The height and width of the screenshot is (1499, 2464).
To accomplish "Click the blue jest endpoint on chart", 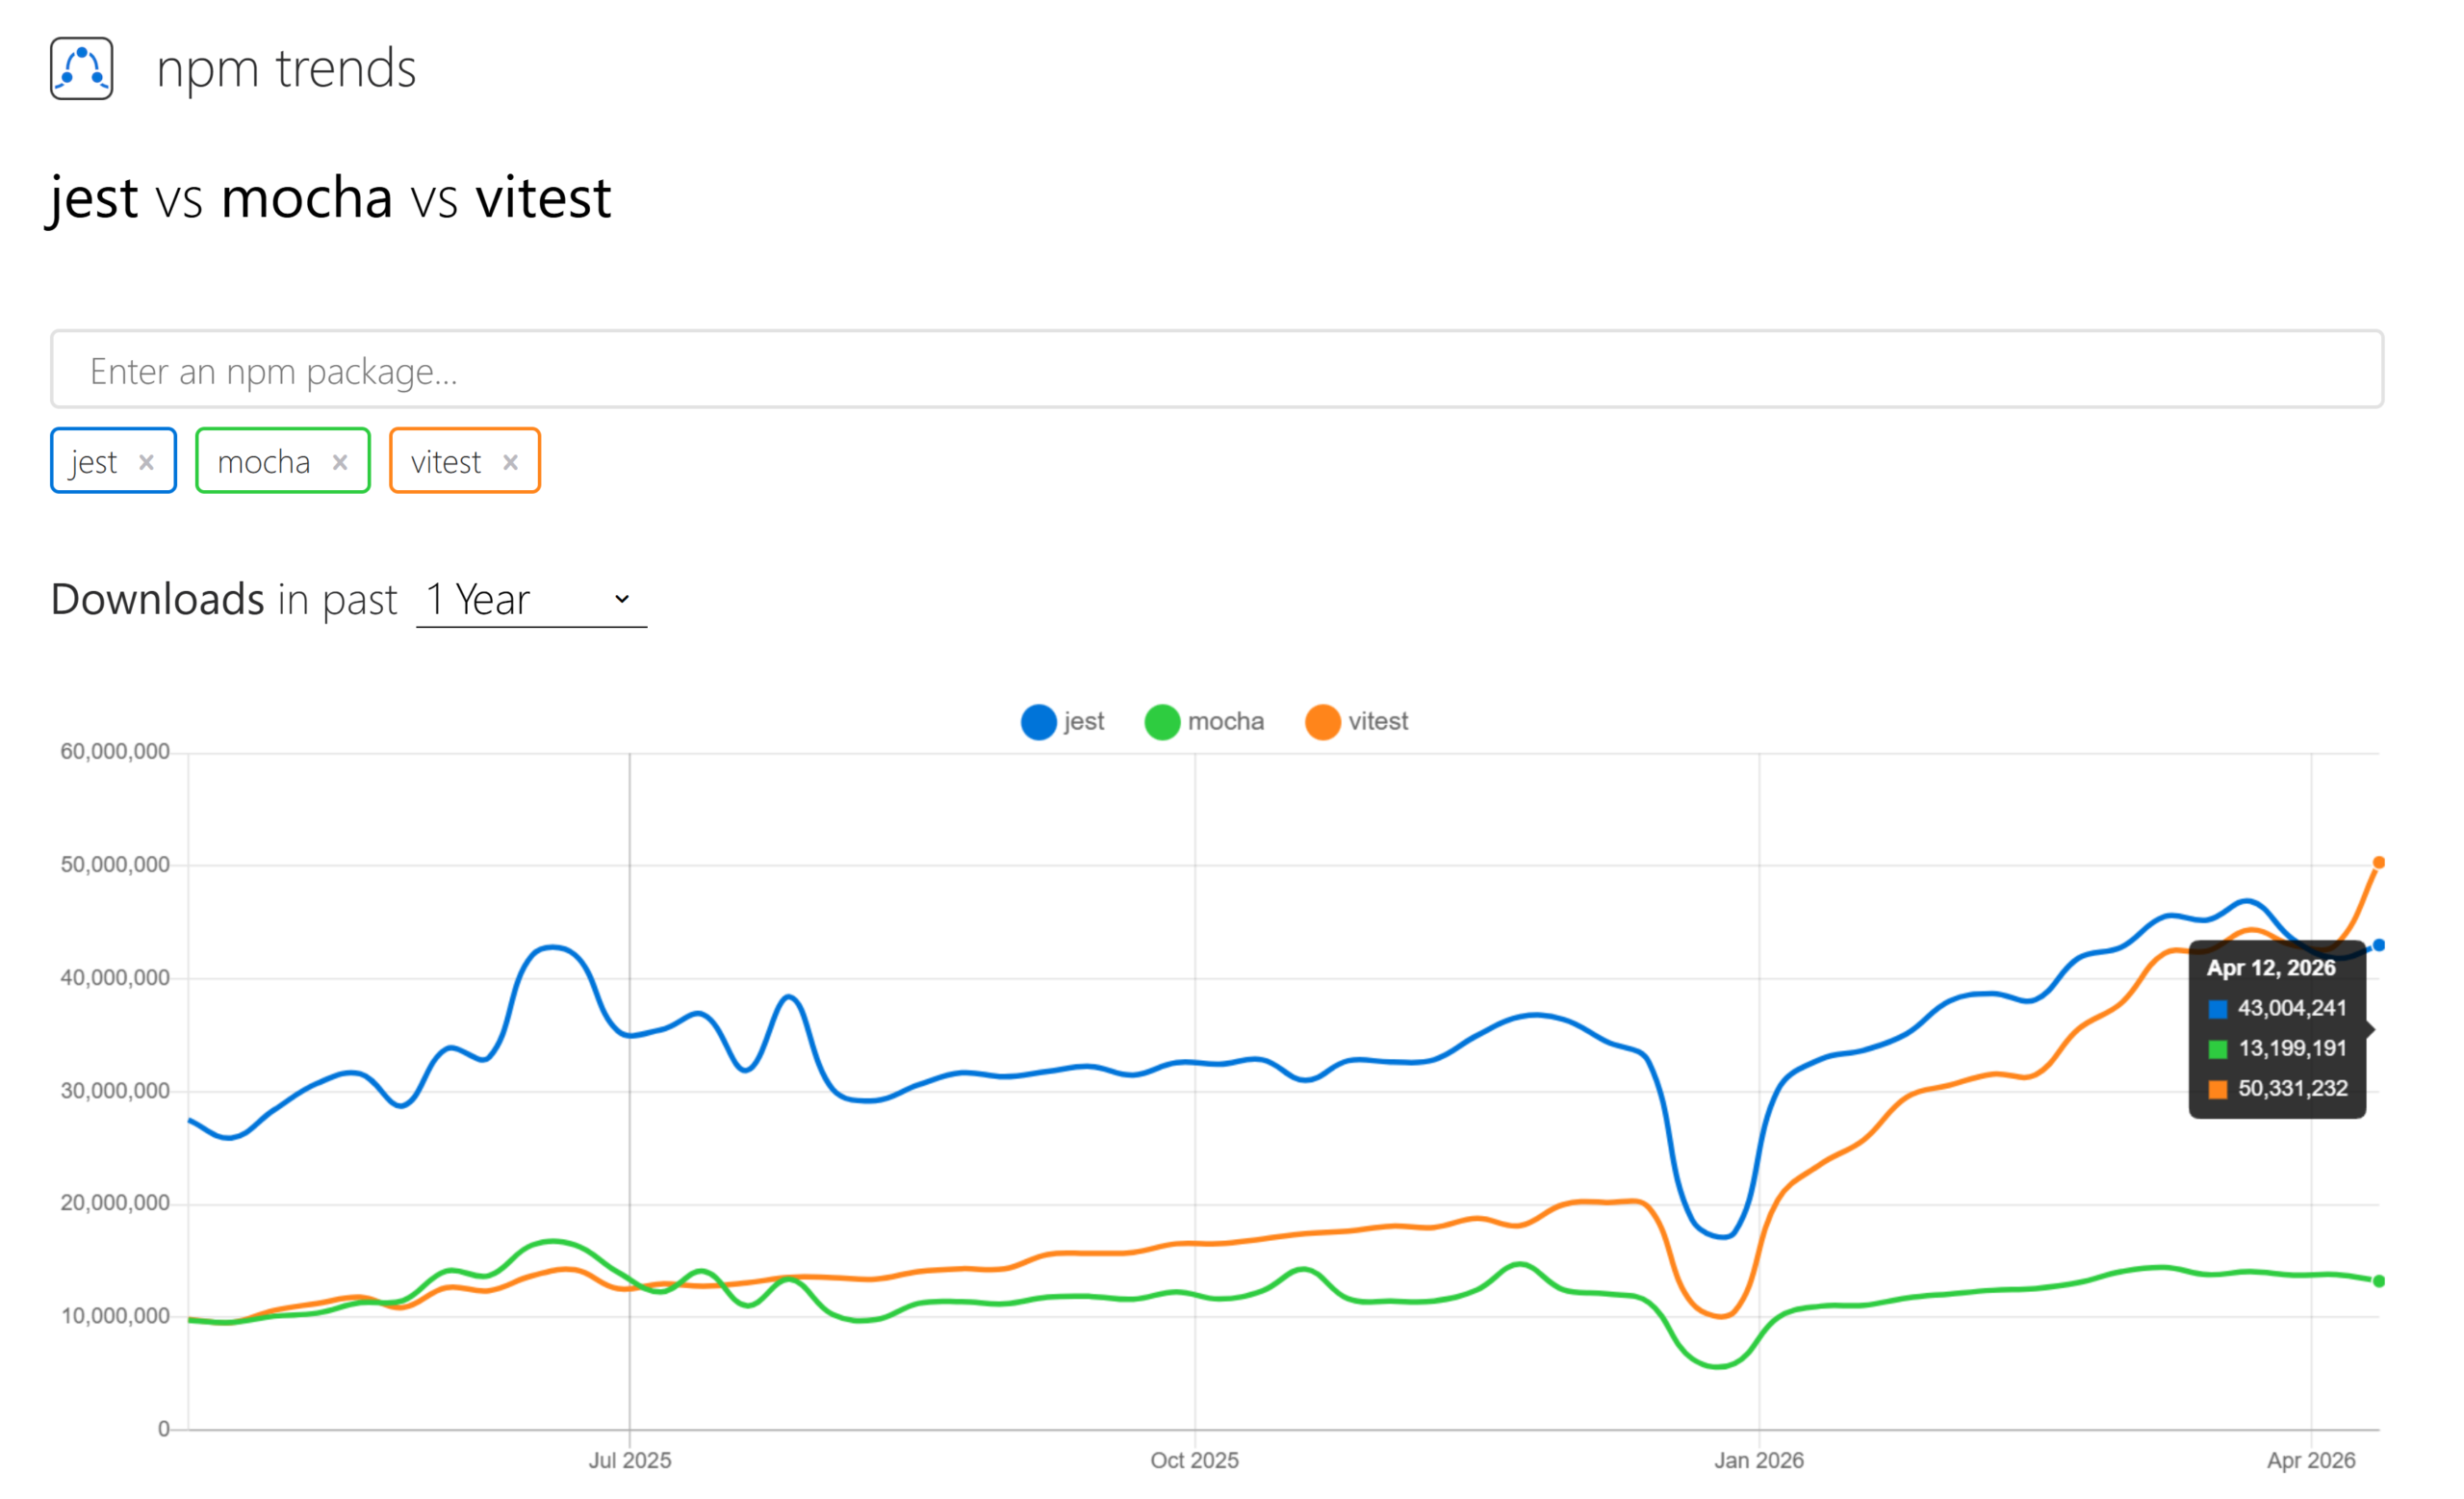I will click(2378, 945).
